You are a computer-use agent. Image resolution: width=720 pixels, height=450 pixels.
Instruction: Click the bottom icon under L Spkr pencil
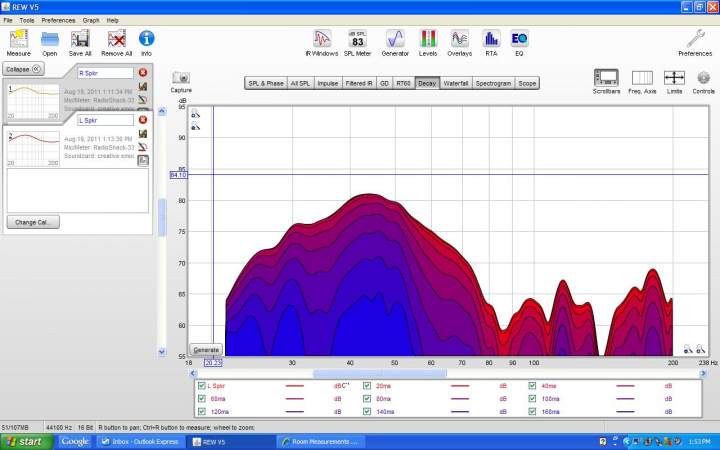pos(143,160)
